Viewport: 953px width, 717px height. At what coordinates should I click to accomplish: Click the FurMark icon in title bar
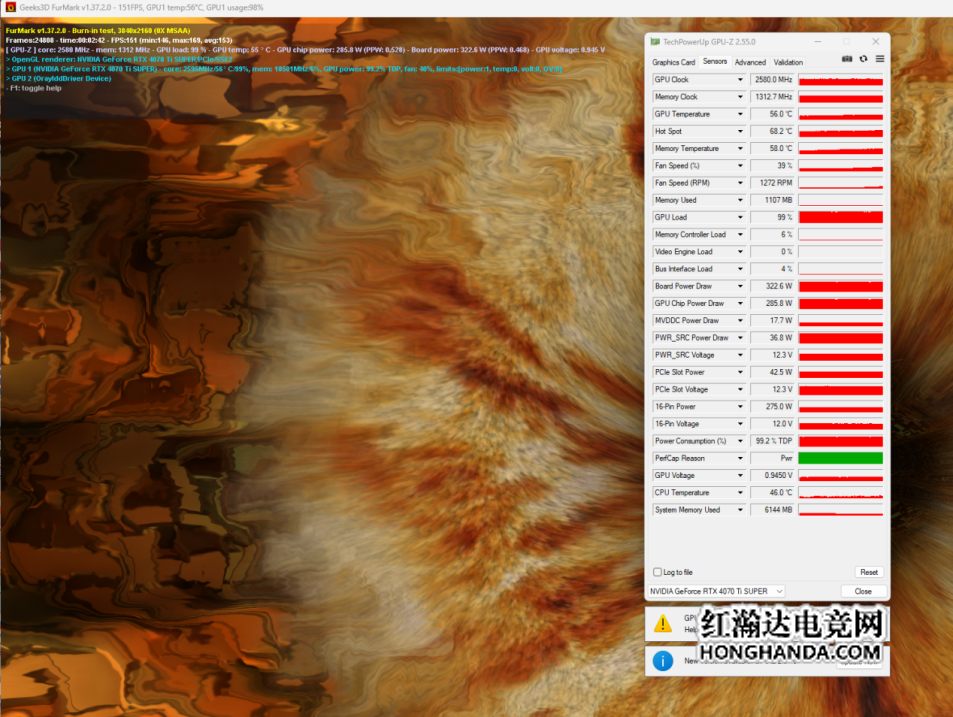pyautogui.click(x=10, y=7)
